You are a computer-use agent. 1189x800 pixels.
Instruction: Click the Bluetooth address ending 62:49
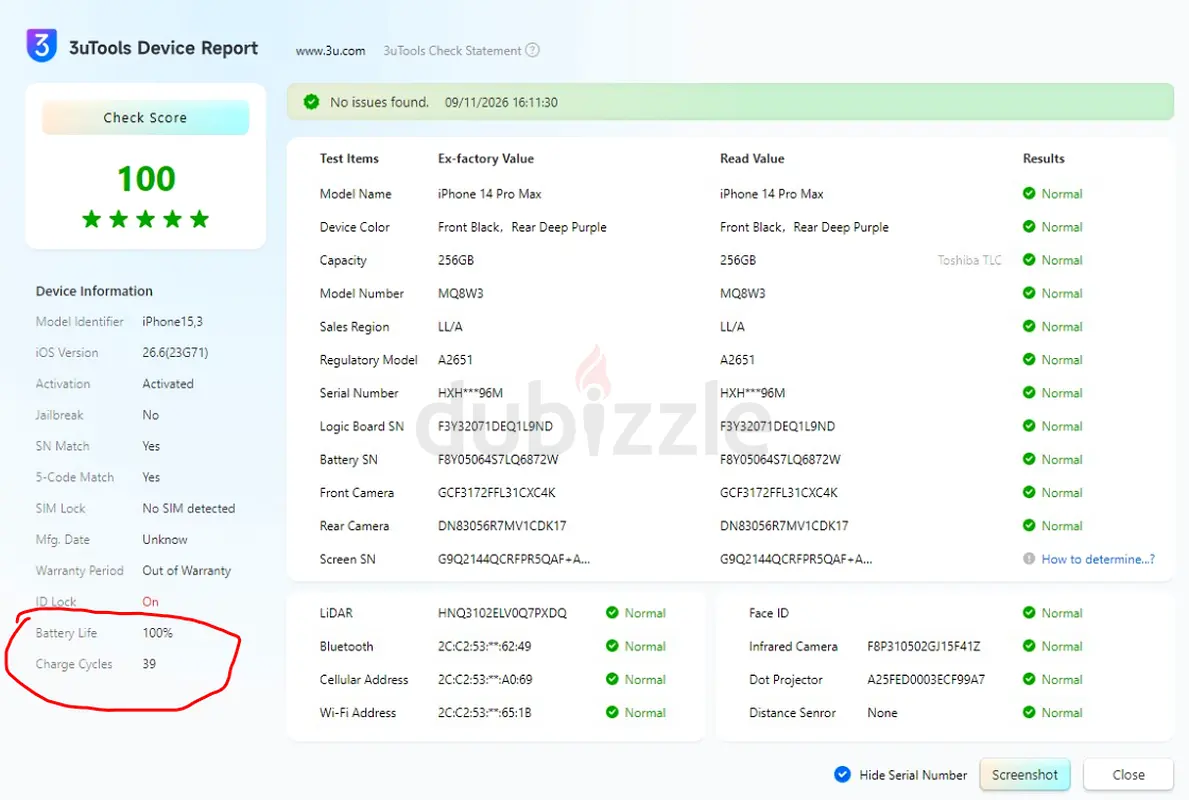click(x=485, y=646)
